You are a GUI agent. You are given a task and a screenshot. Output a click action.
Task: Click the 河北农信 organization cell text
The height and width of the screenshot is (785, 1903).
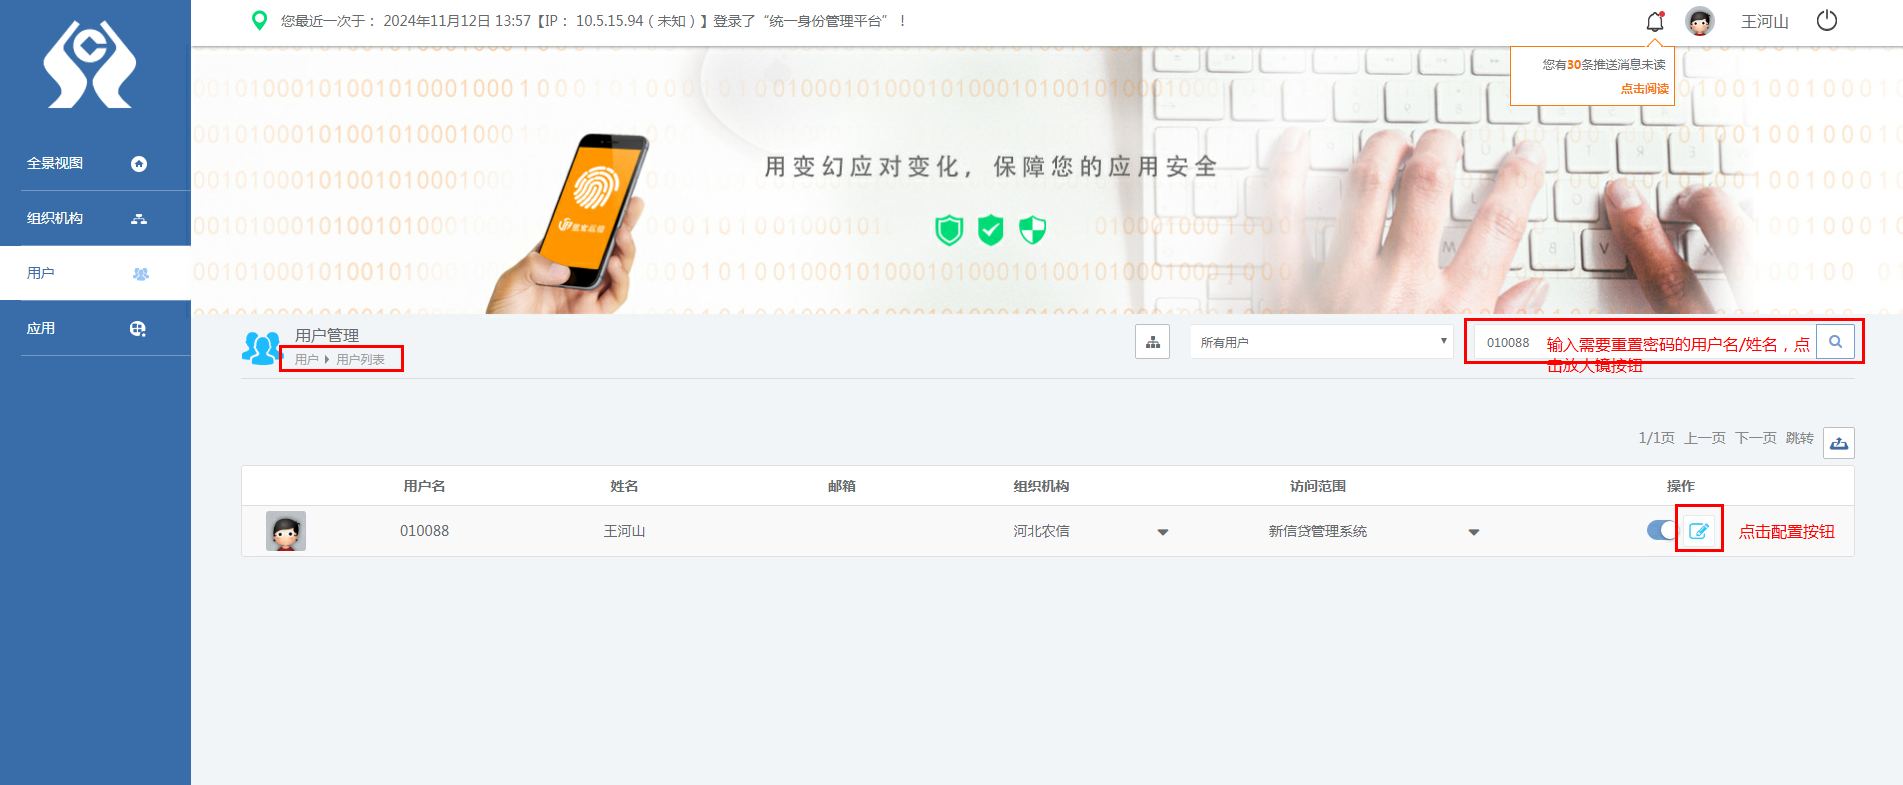pos(1041,531)
